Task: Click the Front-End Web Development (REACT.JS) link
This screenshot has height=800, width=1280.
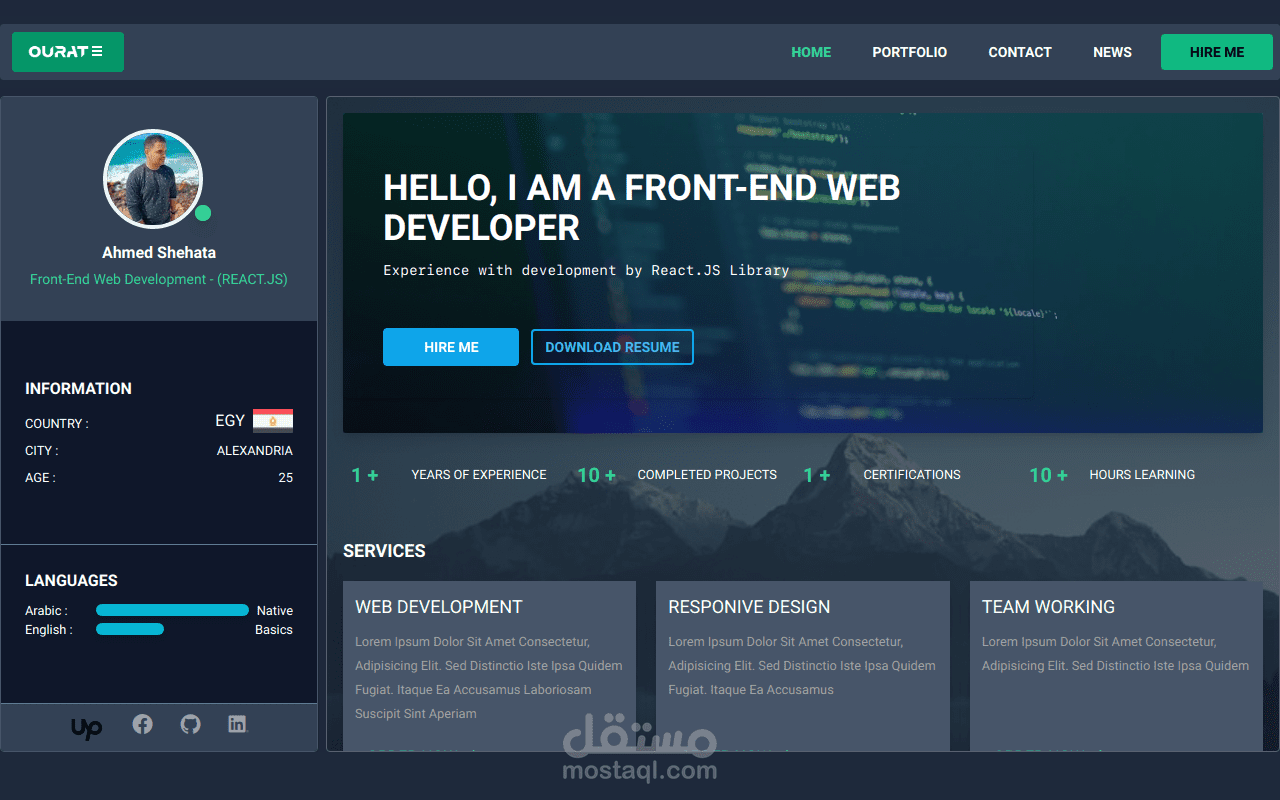Action: pos(158,279)
